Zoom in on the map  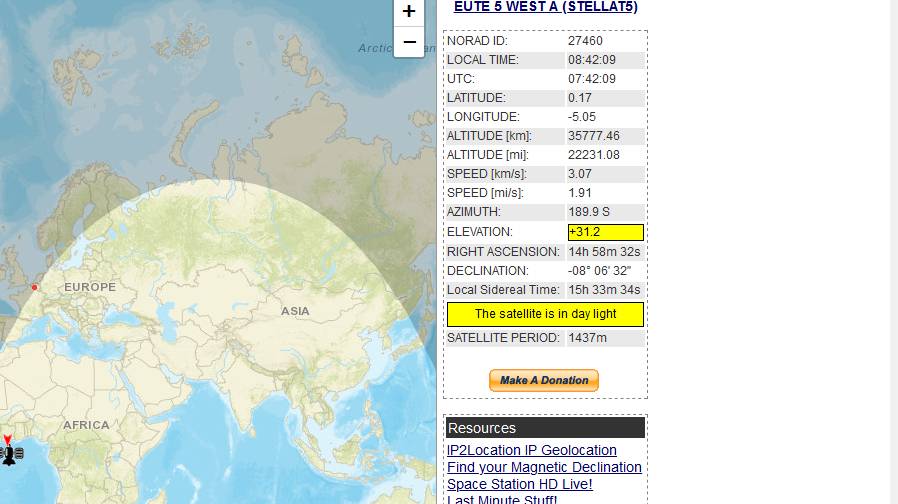[409, 12]
